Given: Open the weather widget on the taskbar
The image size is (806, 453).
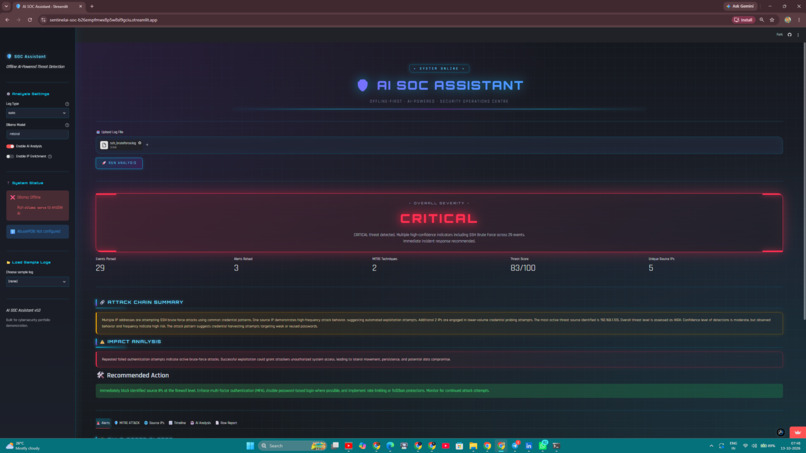Looking at the screenshot, I should click(x=23, y=446).
